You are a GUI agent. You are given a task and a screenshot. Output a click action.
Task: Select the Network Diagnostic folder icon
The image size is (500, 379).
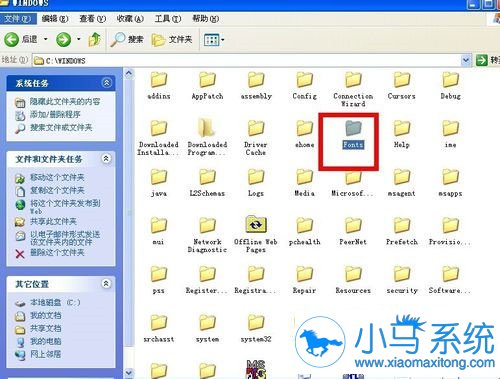point(207,226)
